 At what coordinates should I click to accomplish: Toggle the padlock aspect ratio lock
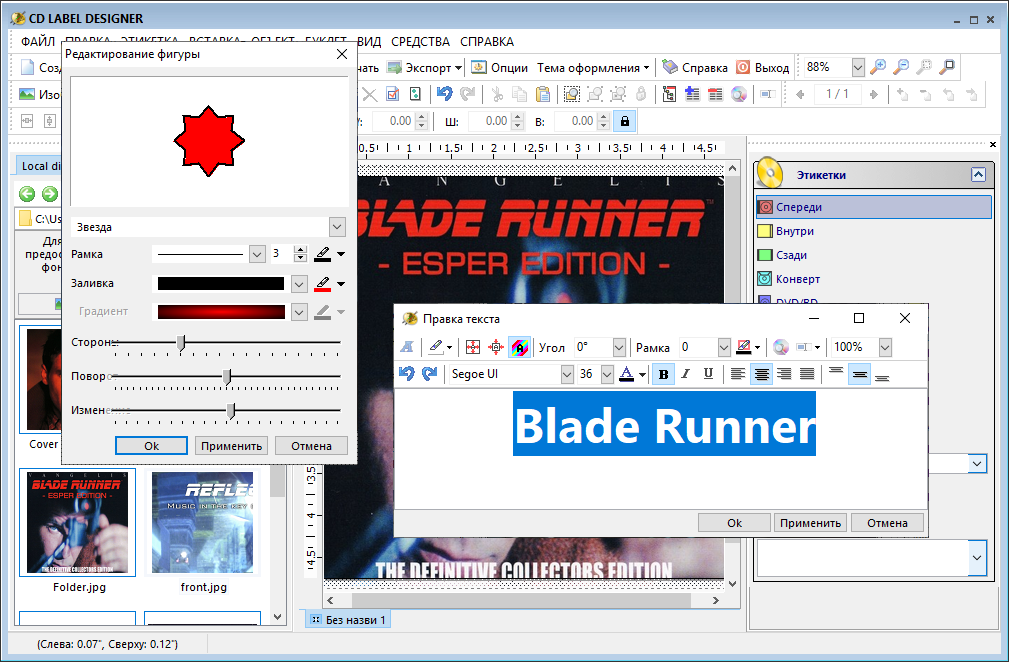coord(625,121)
